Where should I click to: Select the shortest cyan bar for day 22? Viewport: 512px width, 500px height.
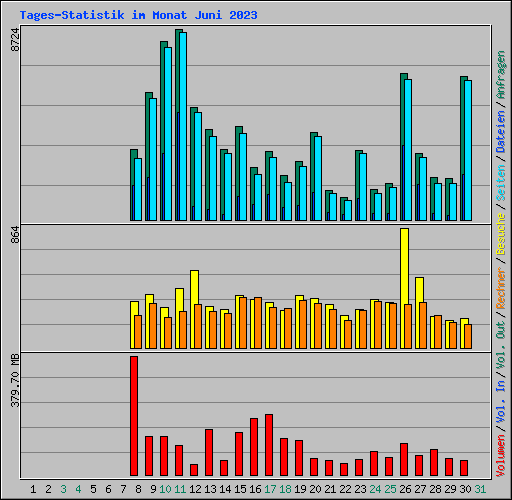(348, 210)
